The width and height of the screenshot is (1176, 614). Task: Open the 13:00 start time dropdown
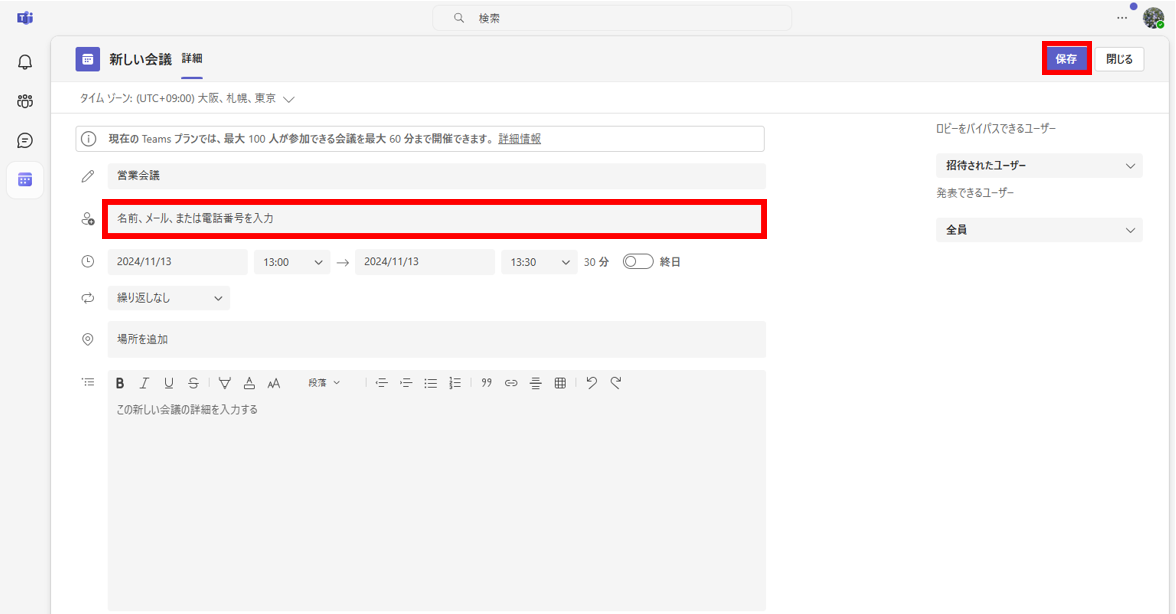tap(292, 262)
